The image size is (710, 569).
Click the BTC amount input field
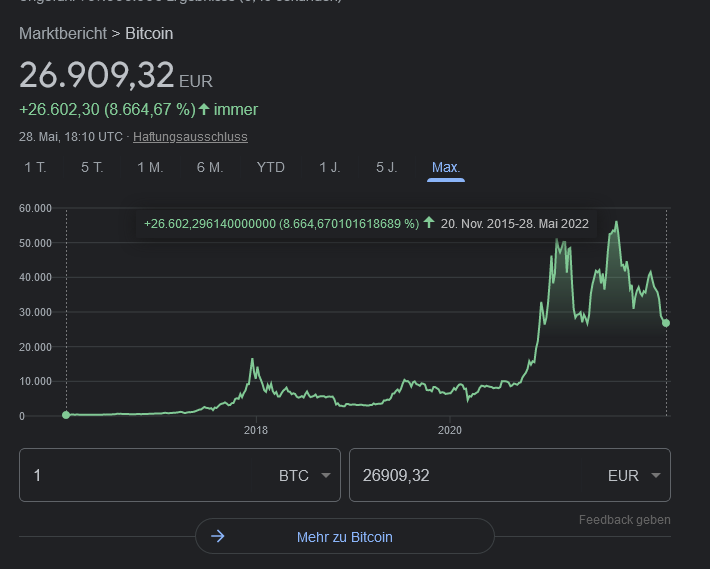tap(140, 476)
